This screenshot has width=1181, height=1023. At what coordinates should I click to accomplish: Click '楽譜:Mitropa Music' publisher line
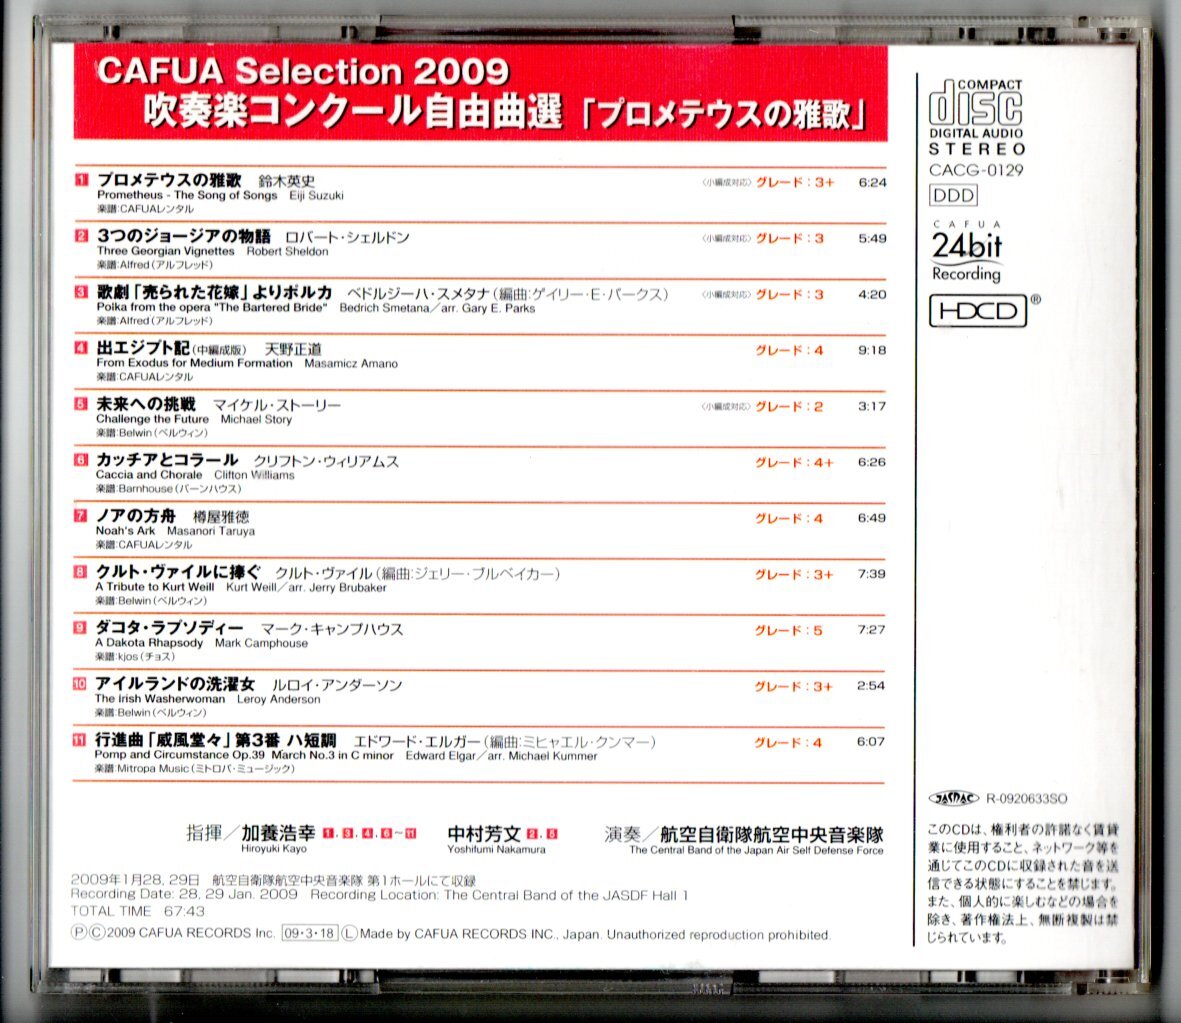pyautogui.click(x=194, y=768)
